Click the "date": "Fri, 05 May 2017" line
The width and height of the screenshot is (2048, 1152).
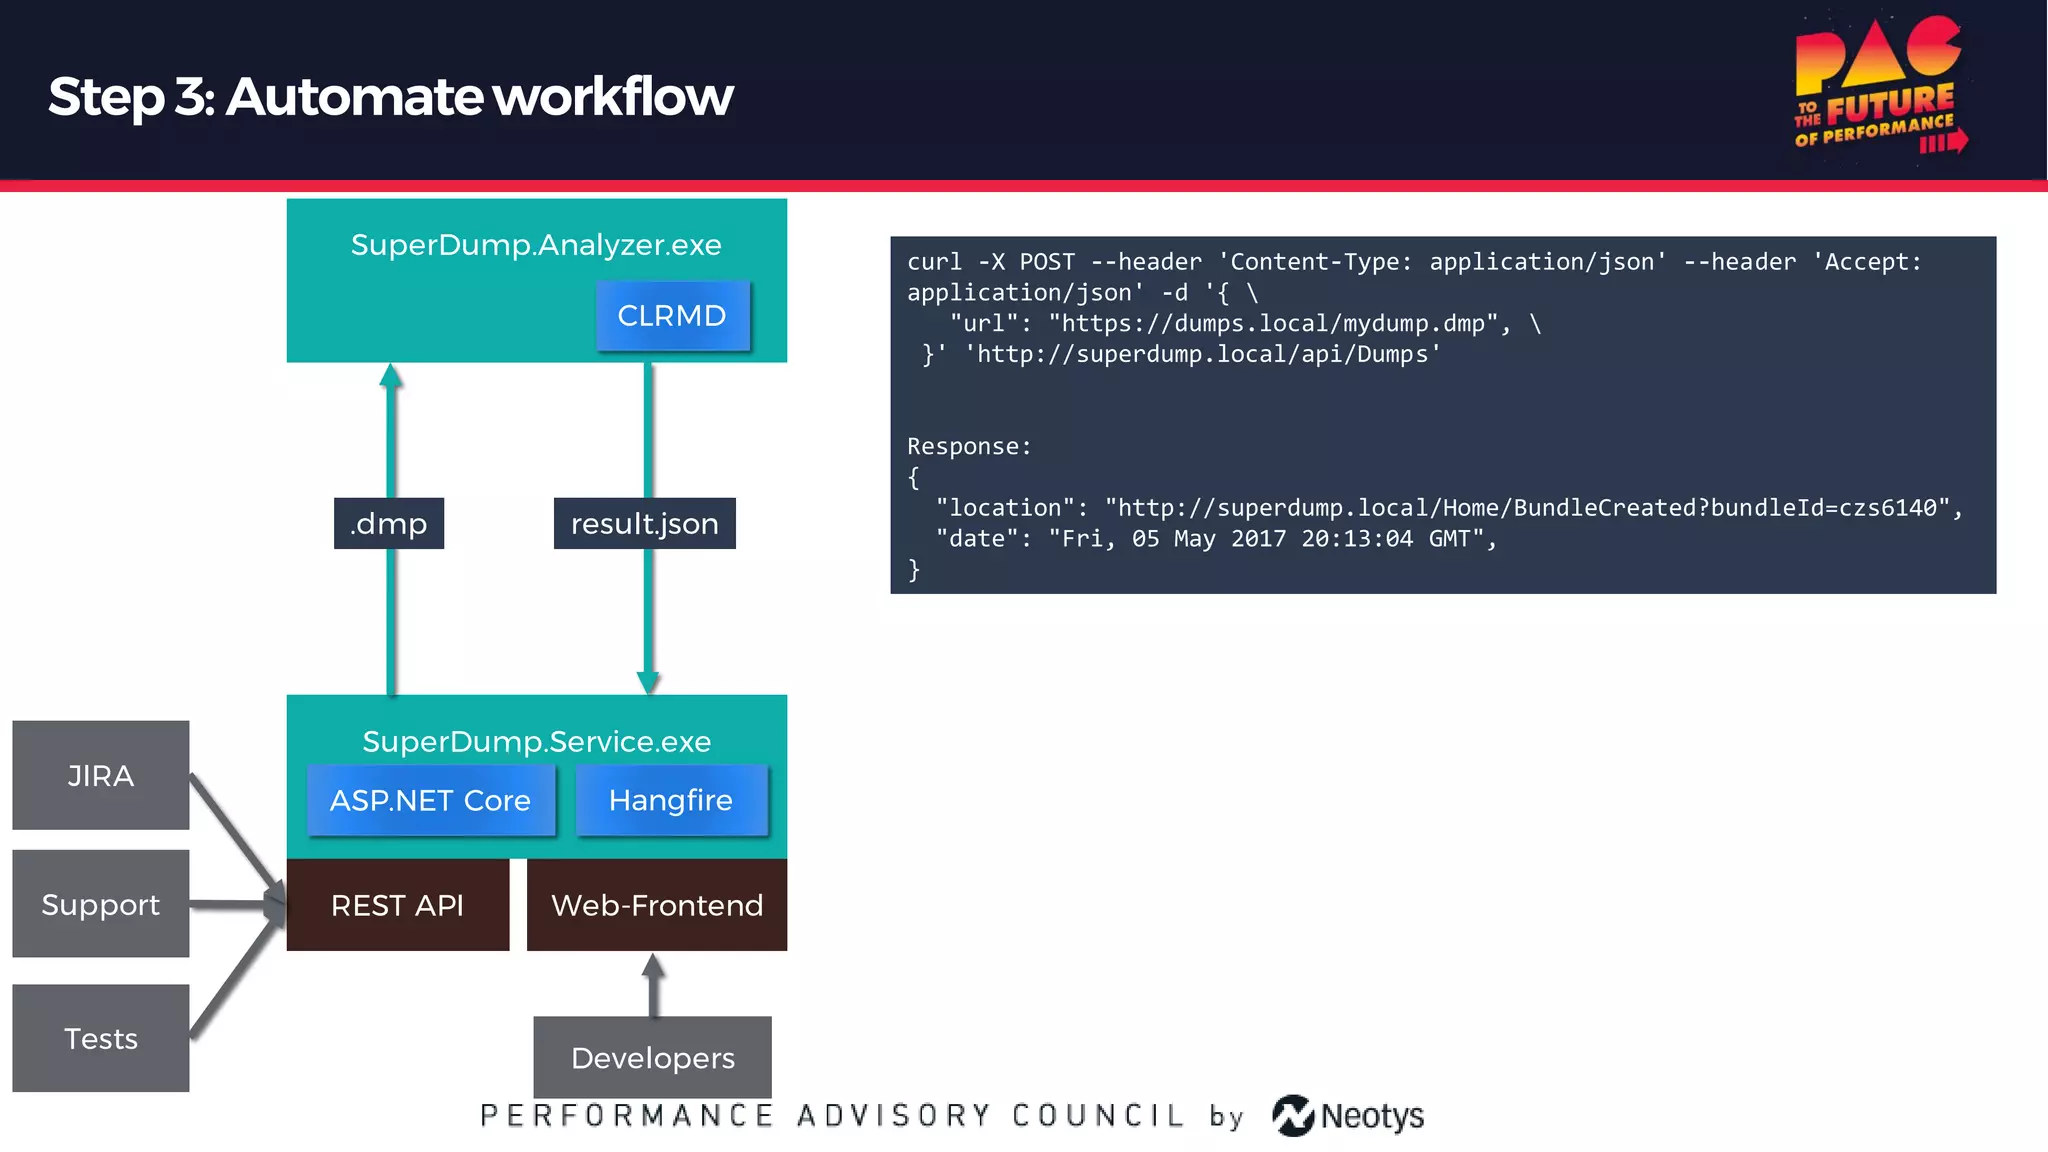pyautogui.click(x=1216, y=539)
